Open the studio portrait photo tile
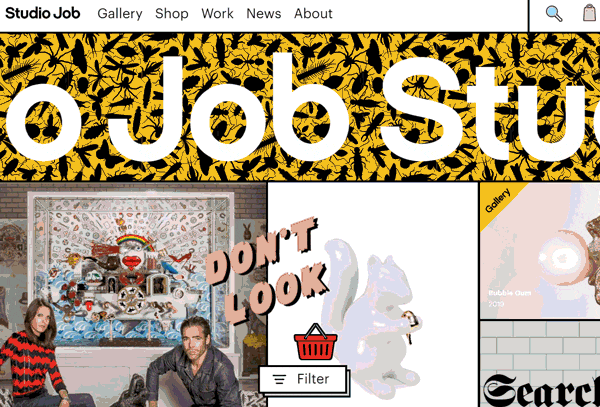Image resolution: width=600 pixels, height=407 pixels. [x=133, y=295]
